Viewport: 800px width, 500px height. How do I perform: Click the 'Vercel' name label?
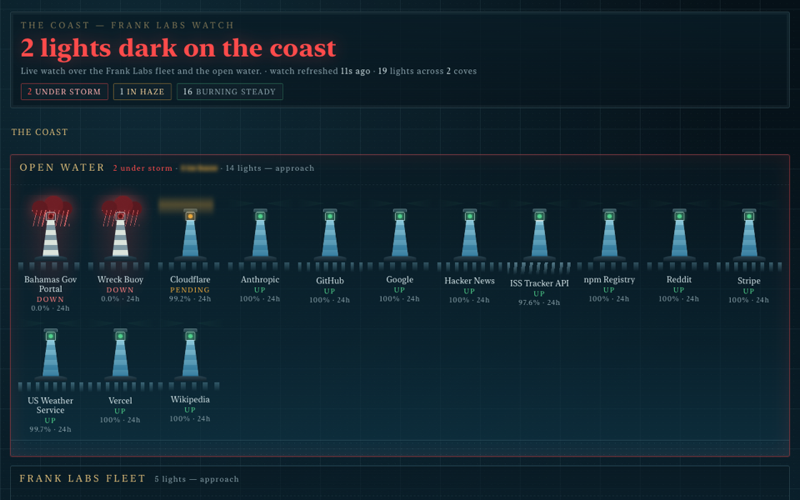pos(120,401)
